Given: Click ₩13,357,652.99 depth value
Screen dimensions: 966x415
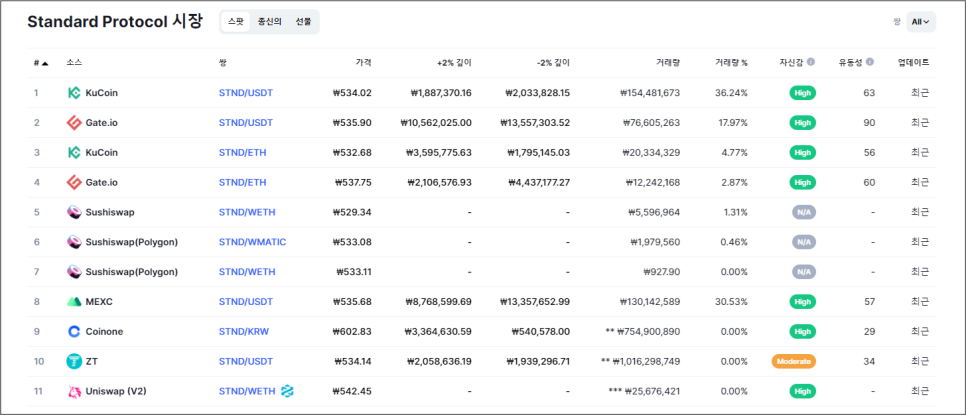Looking at the screenshot, I should point(535,302).
